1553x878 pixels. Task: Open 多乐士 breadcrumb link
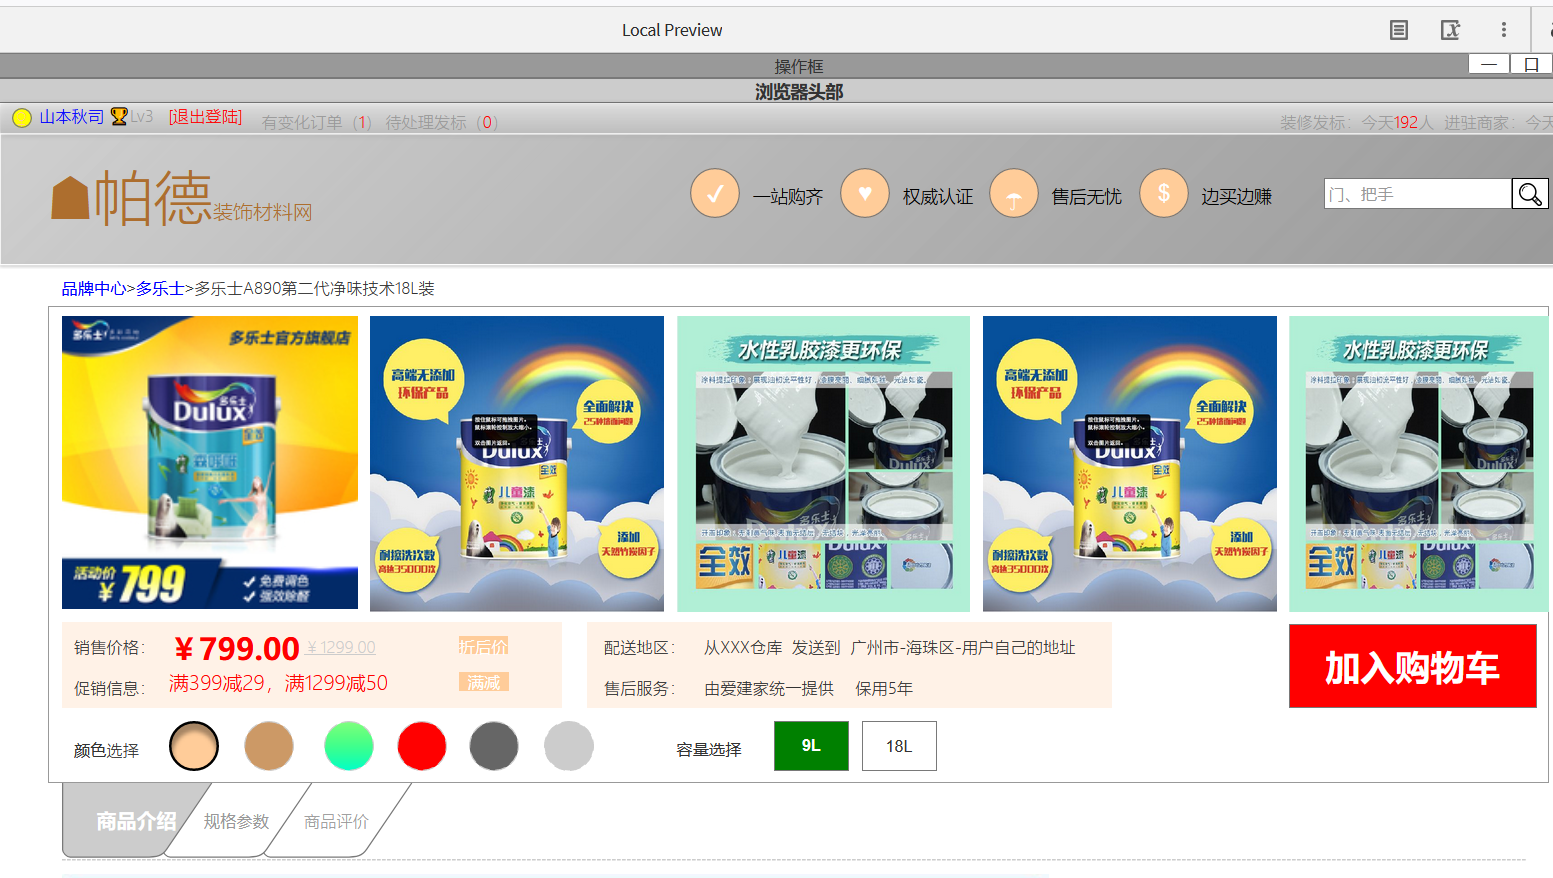[x=160, y=288]
